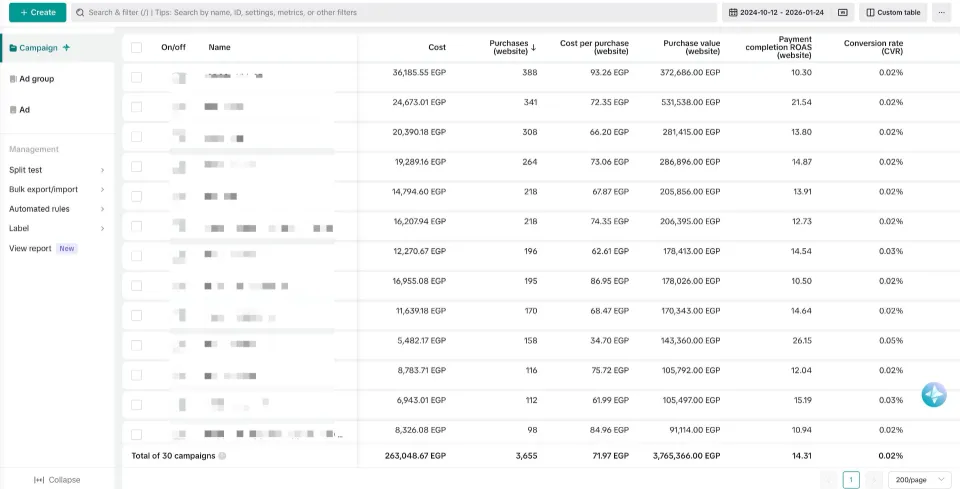This screenshot has height=489, width=960.
Task: Click the sort arrow on Purchases column
Action: pos(533,48)
